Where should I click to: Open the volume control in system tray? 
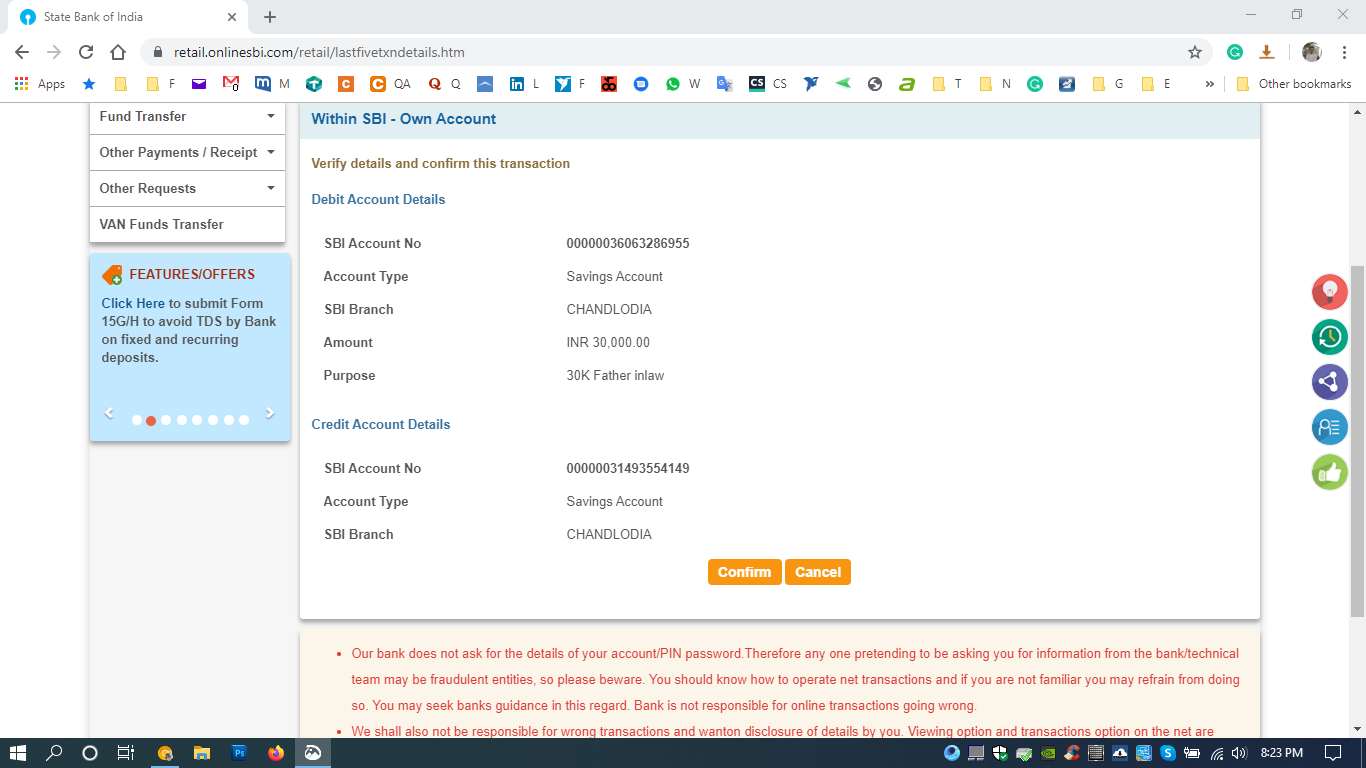1239,753
